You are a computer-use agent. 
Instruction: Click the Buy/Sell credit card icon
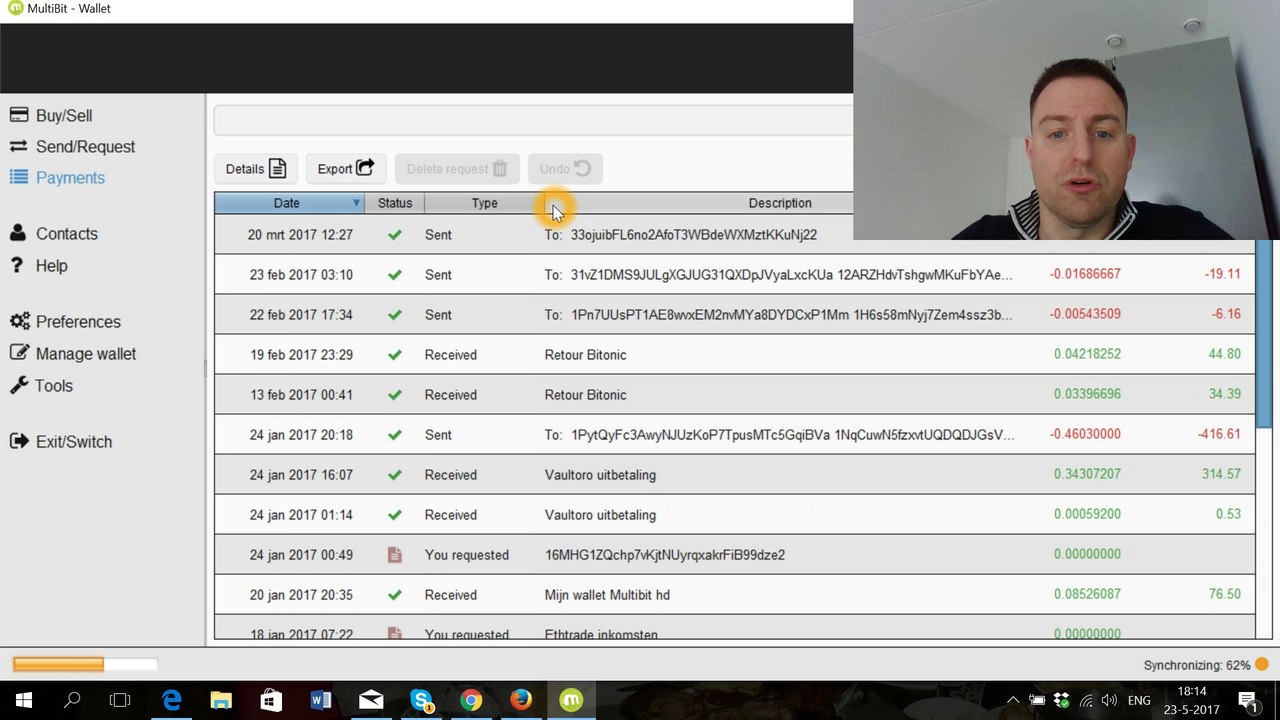[19, 115]
